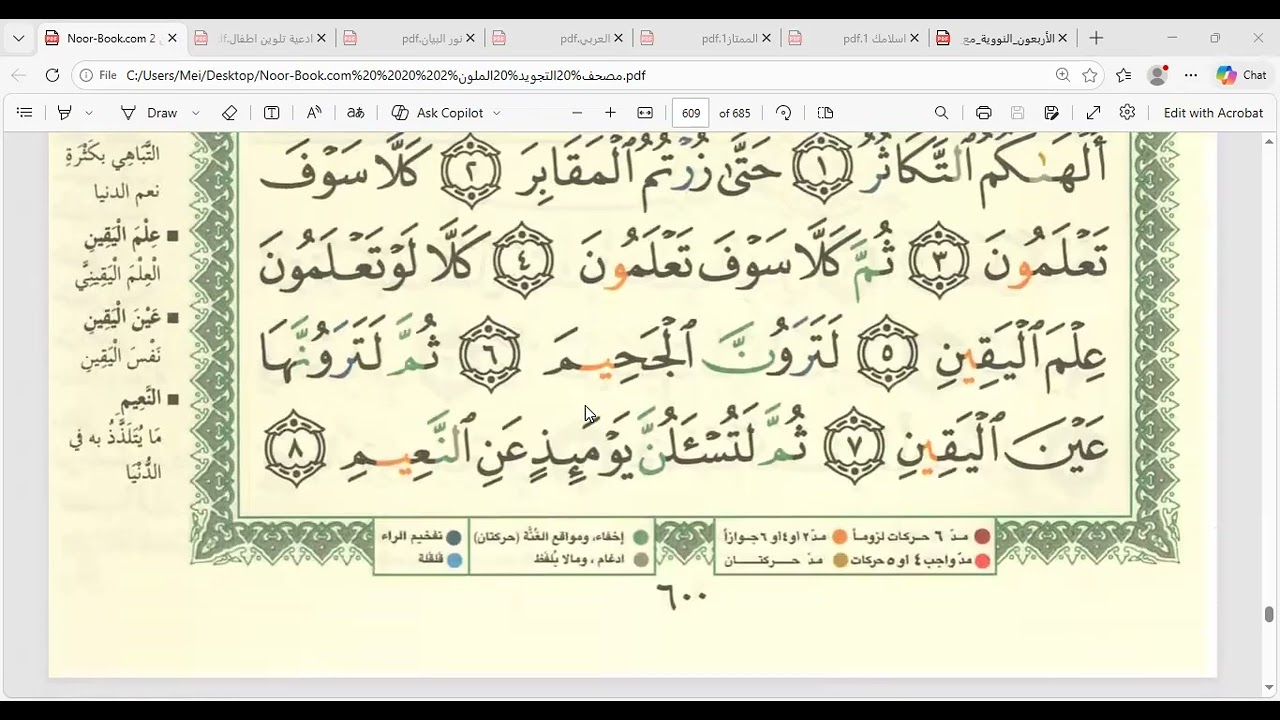Open the PDF table of contents sidebar
This screenshot has height=720, width=1280.
[x=25, y=113]
